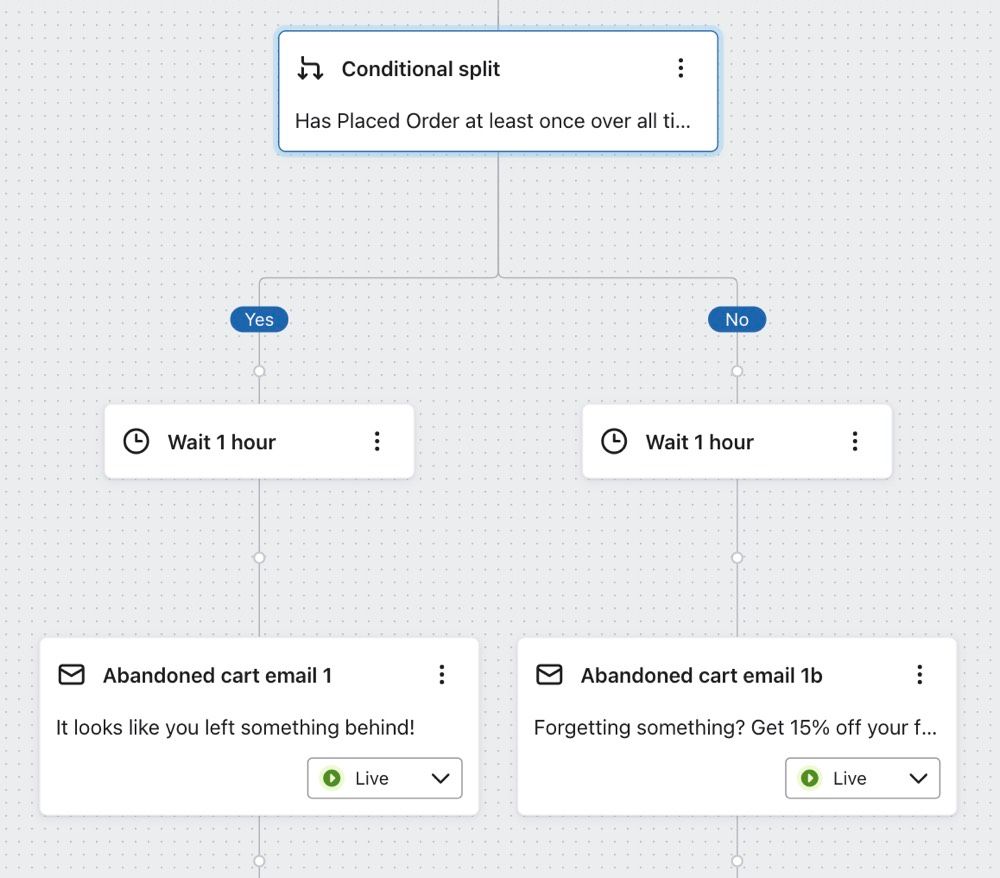Image resolution: width=1000 pixels, height=878 pixels.
Task: Open the options menu on the Conditional split node
Action: [682, 68]
